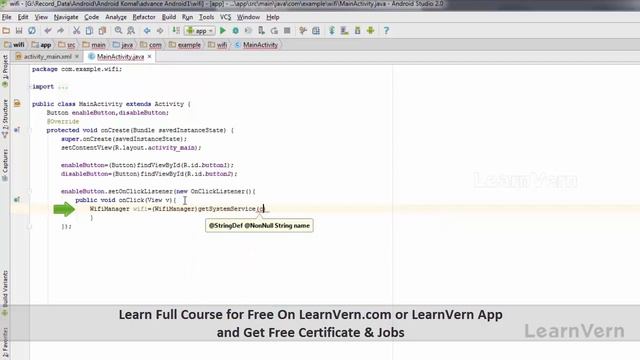640x360 pixels.
Task: Click the Open folder toolbar icon
Action: tap(6, 31)
